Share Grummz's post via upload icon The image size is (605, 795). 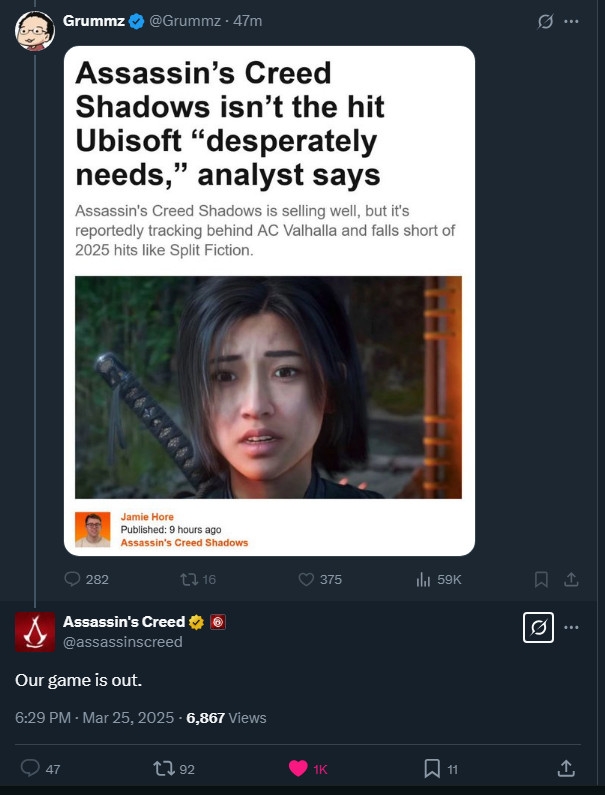point(571,579)
